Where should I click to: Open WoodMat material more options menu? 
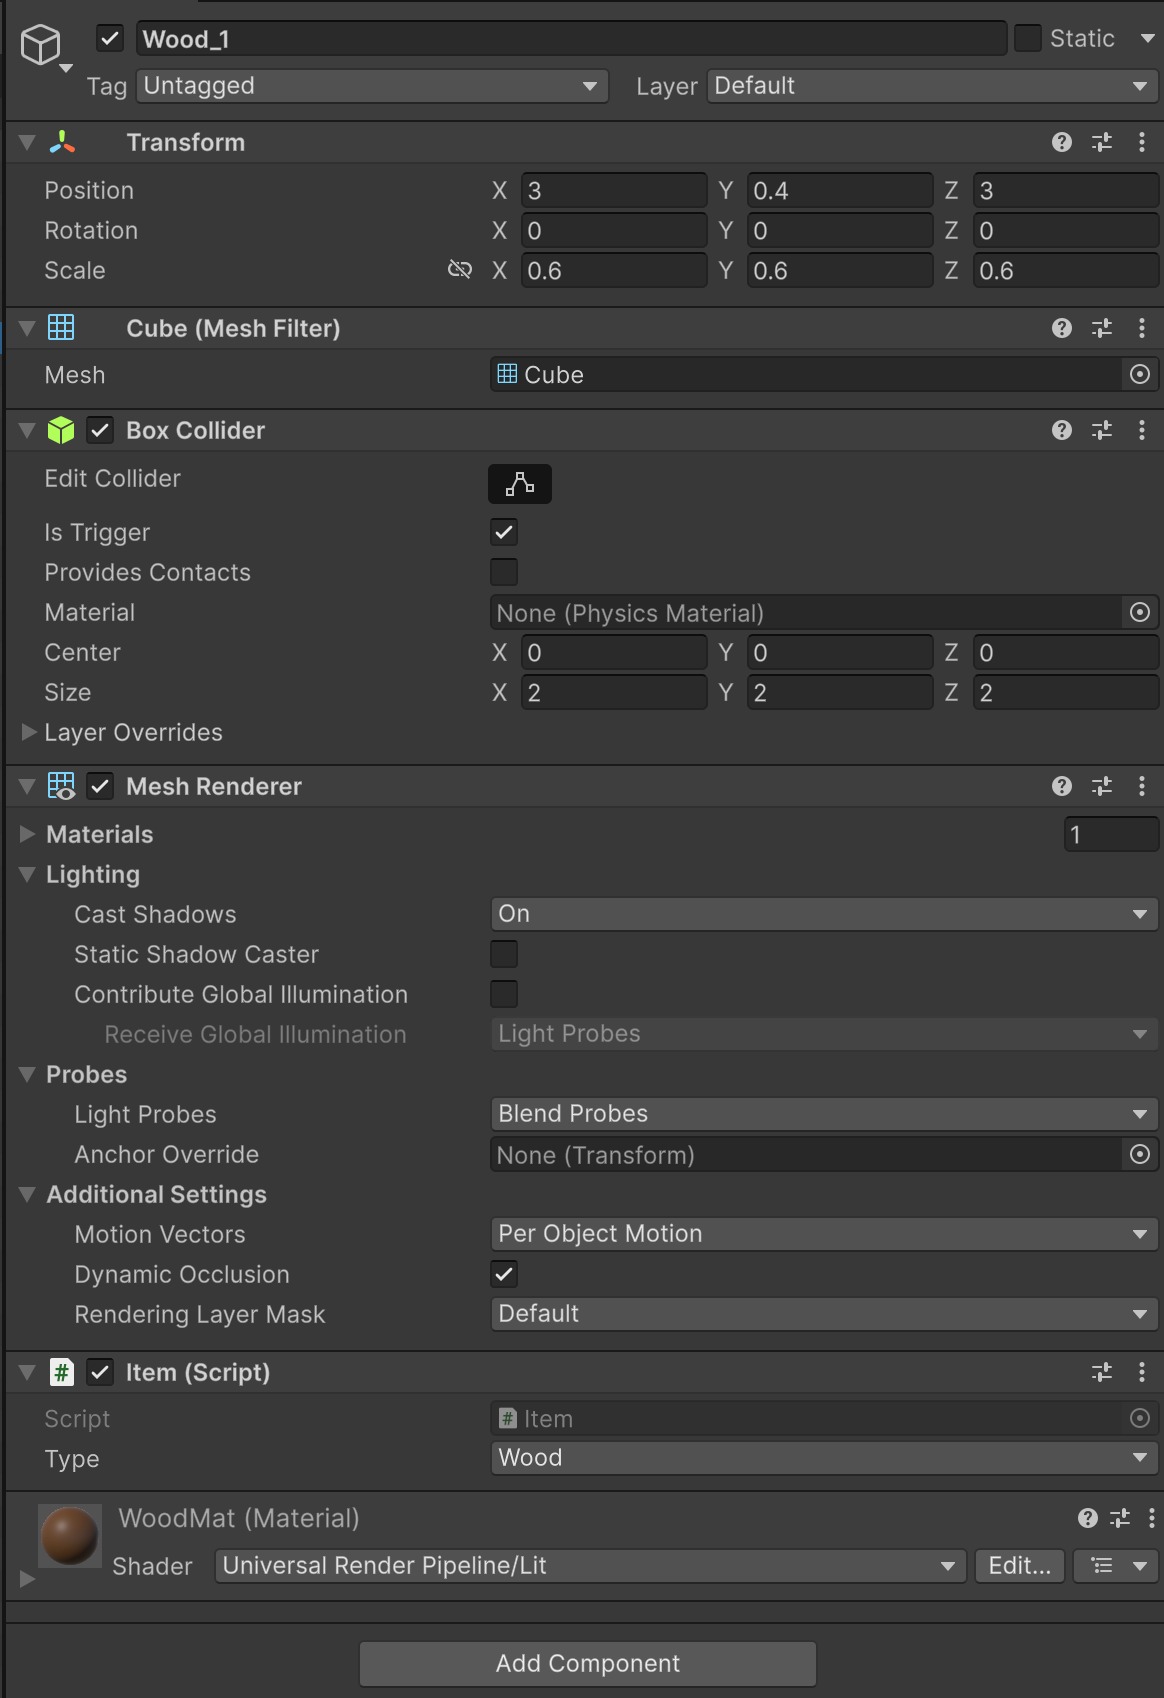pyautogui.click(x=1151, y=1518)
